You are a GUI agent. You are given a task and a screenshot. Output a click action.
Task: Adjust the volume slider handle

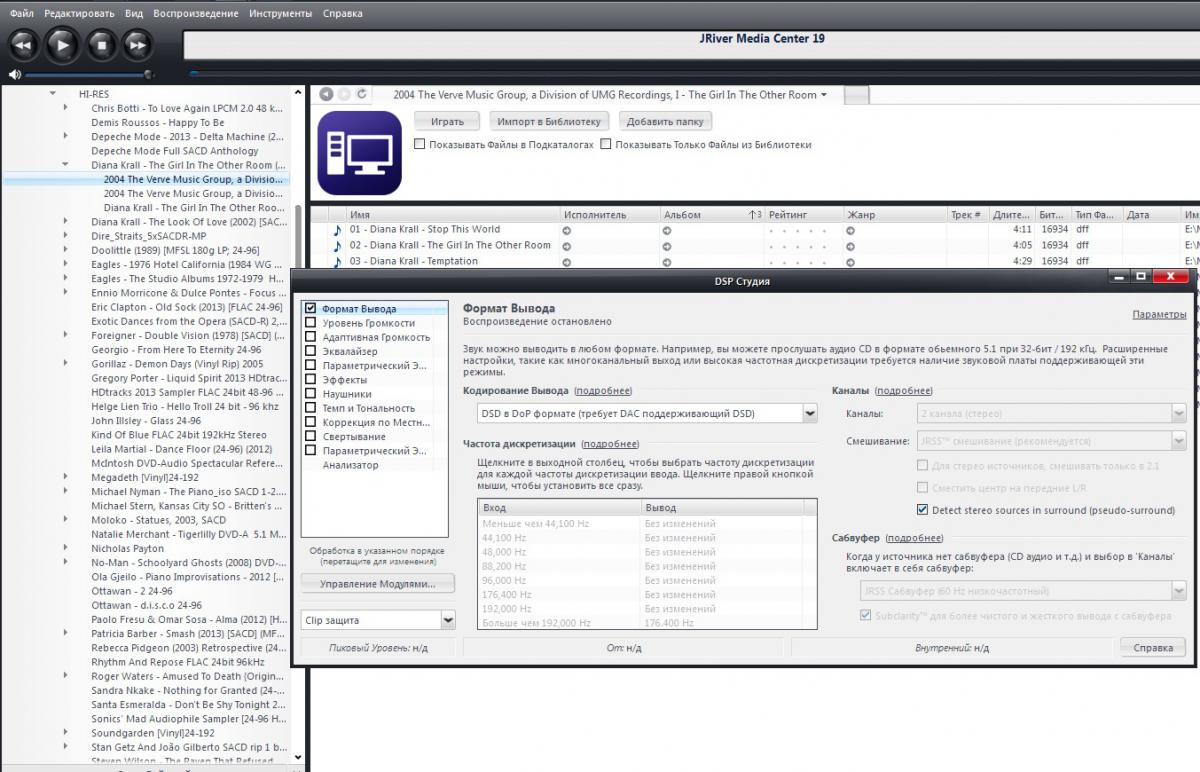149,74
